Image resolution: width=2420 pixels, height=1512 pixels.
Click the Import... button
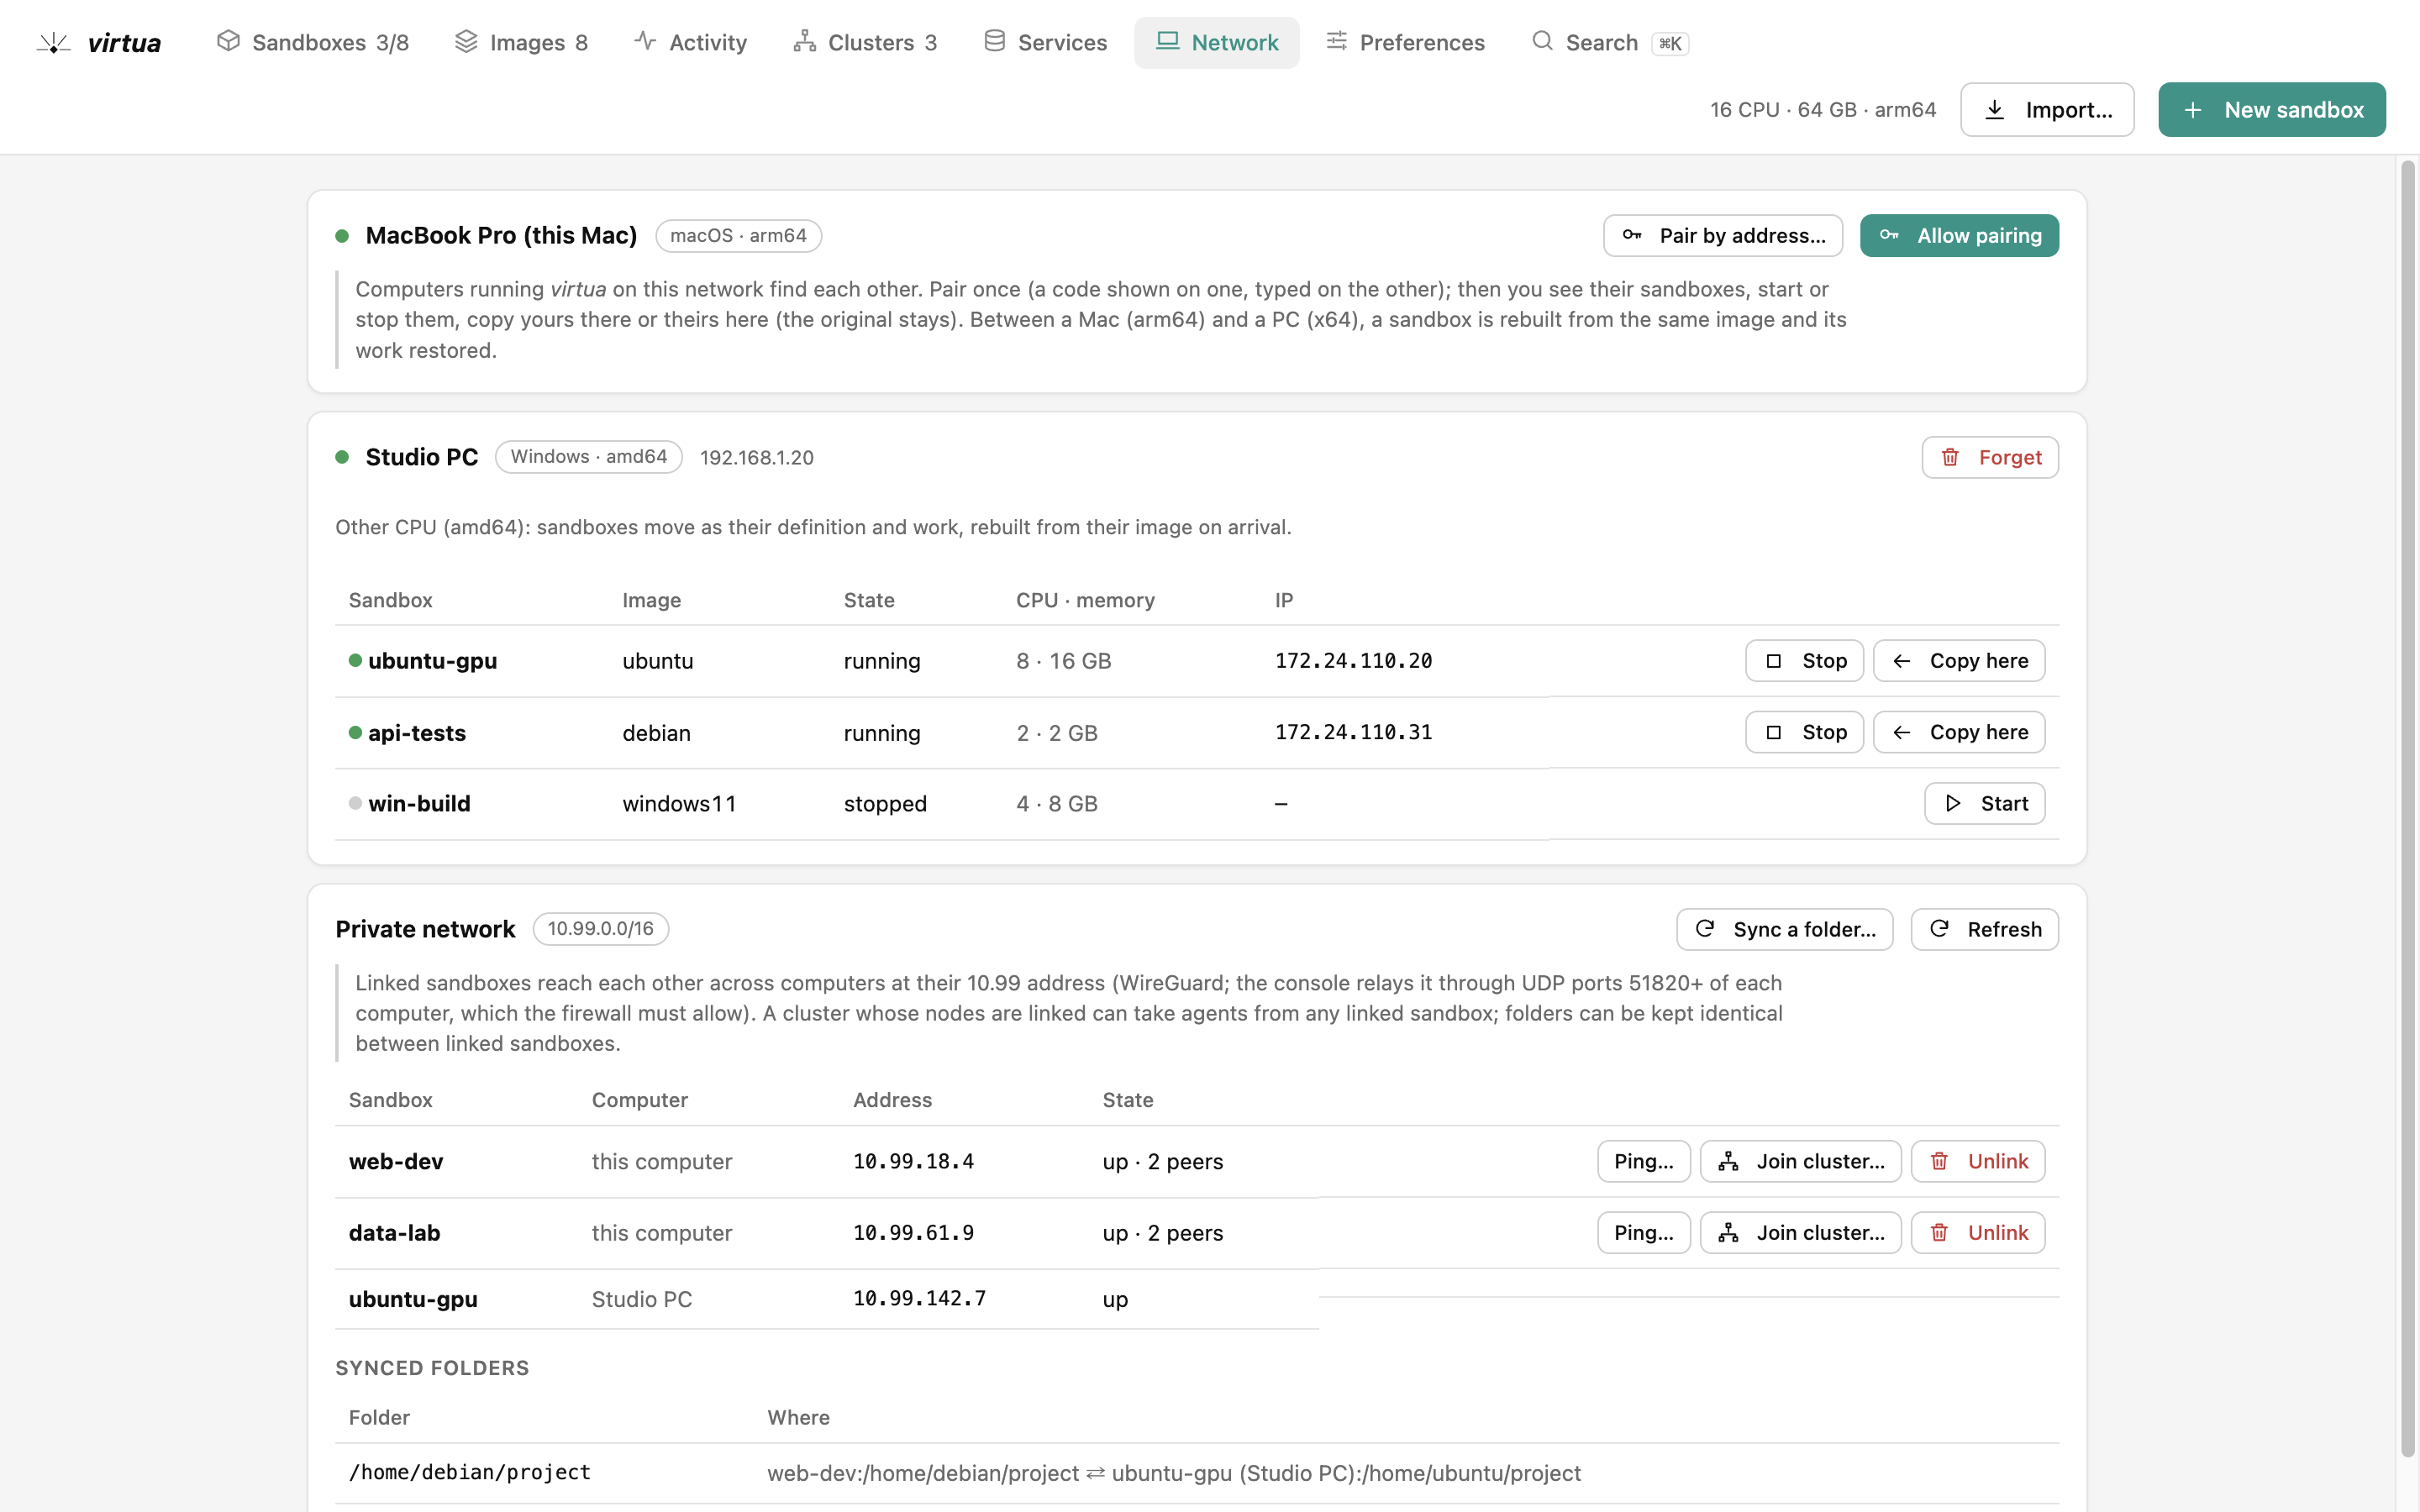[2047, 110]
